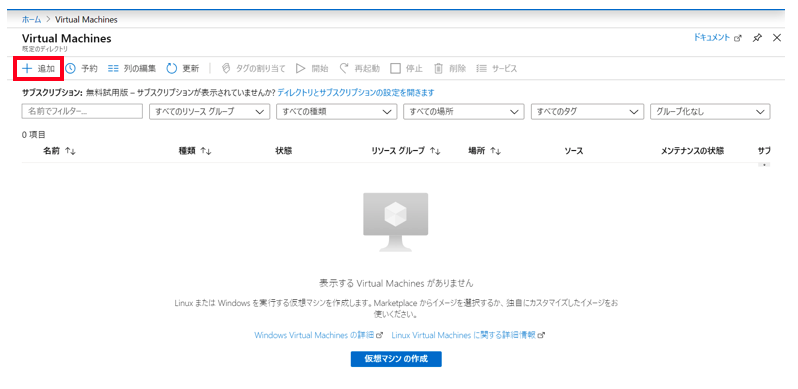Click the 追加 (Add) plus button

[x=38, y=69]
